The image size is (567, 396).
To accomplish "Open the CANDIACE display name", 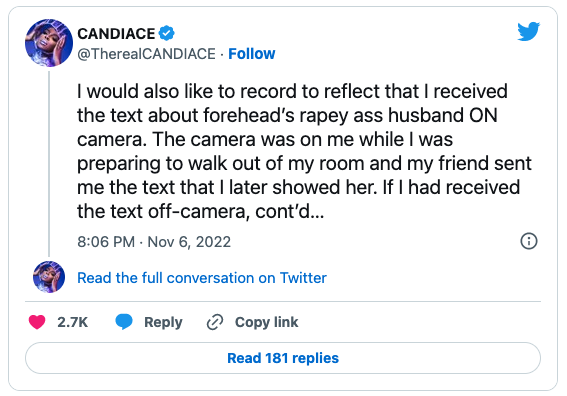I will click(x=116, y=34).
